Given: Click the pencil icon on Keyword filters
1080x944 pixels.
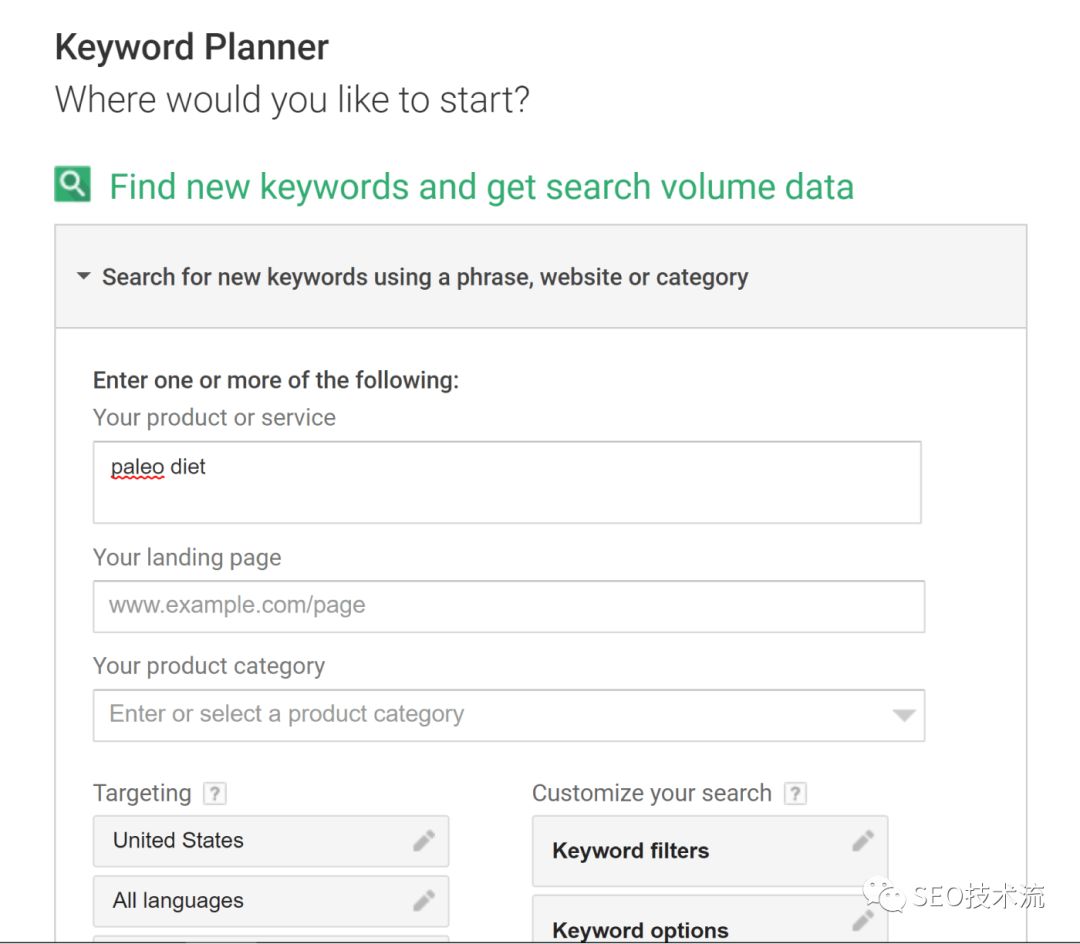Looking at the screenshot, I should point(863,841).
